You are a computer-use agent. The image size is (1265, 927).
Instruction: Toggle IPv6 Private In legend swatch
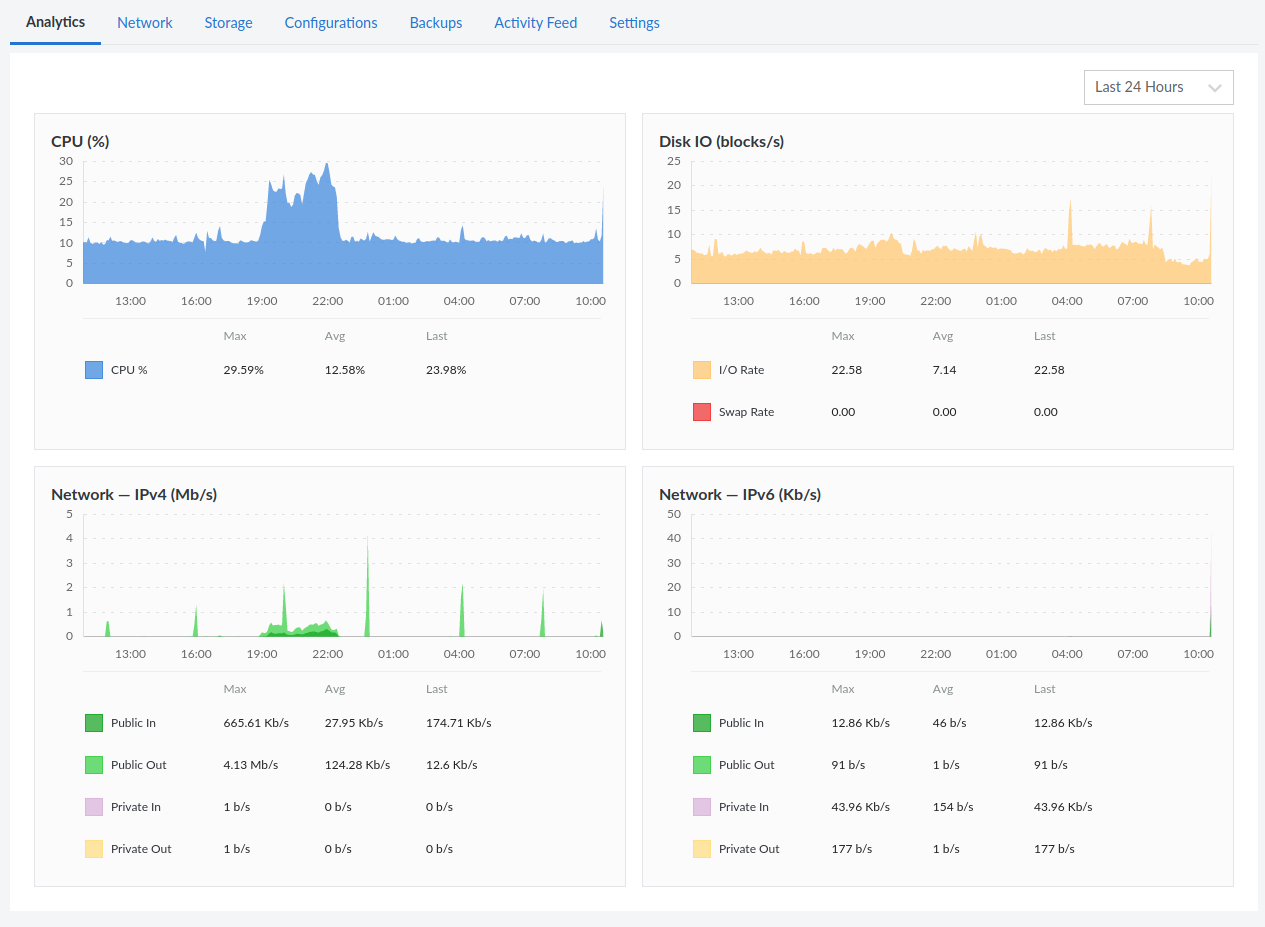point(702,807)
